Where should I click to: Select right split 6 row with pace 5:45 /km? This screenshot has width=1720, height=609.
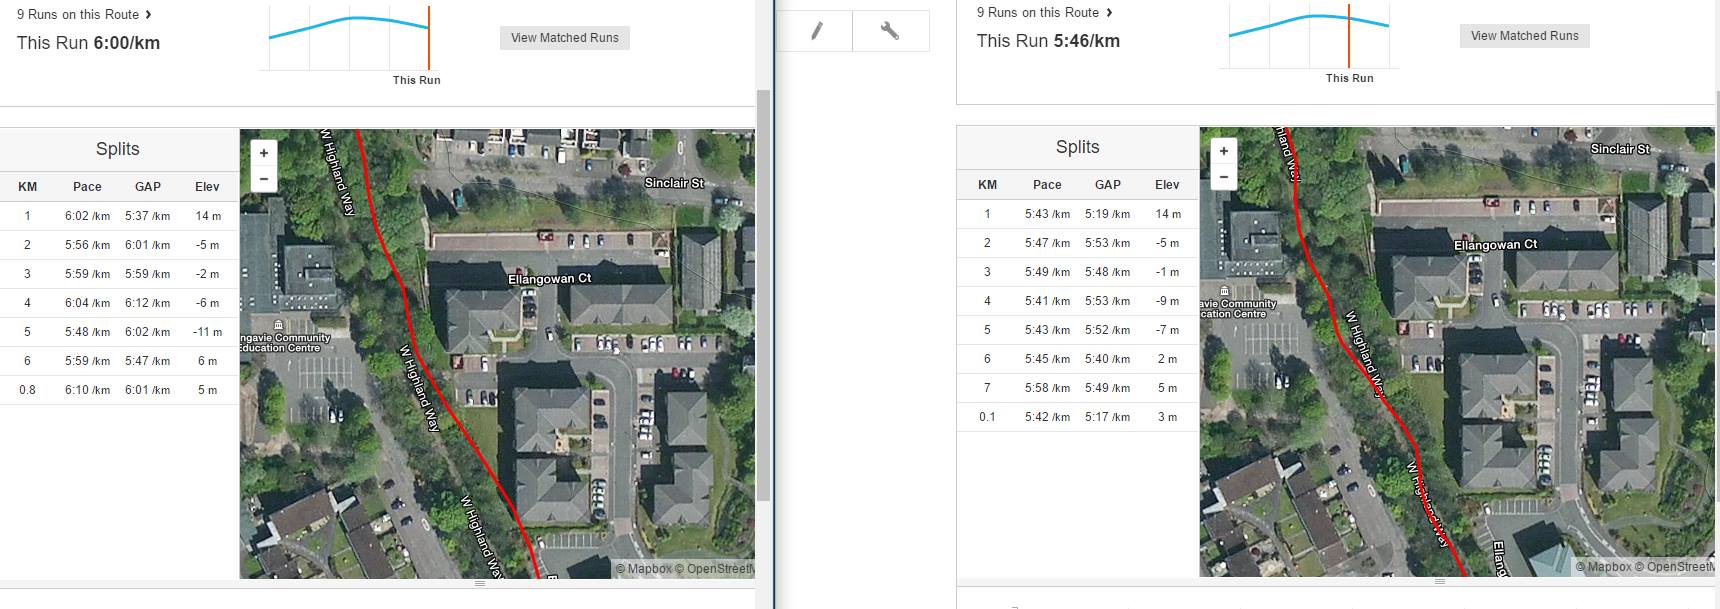pos(1077,359)
